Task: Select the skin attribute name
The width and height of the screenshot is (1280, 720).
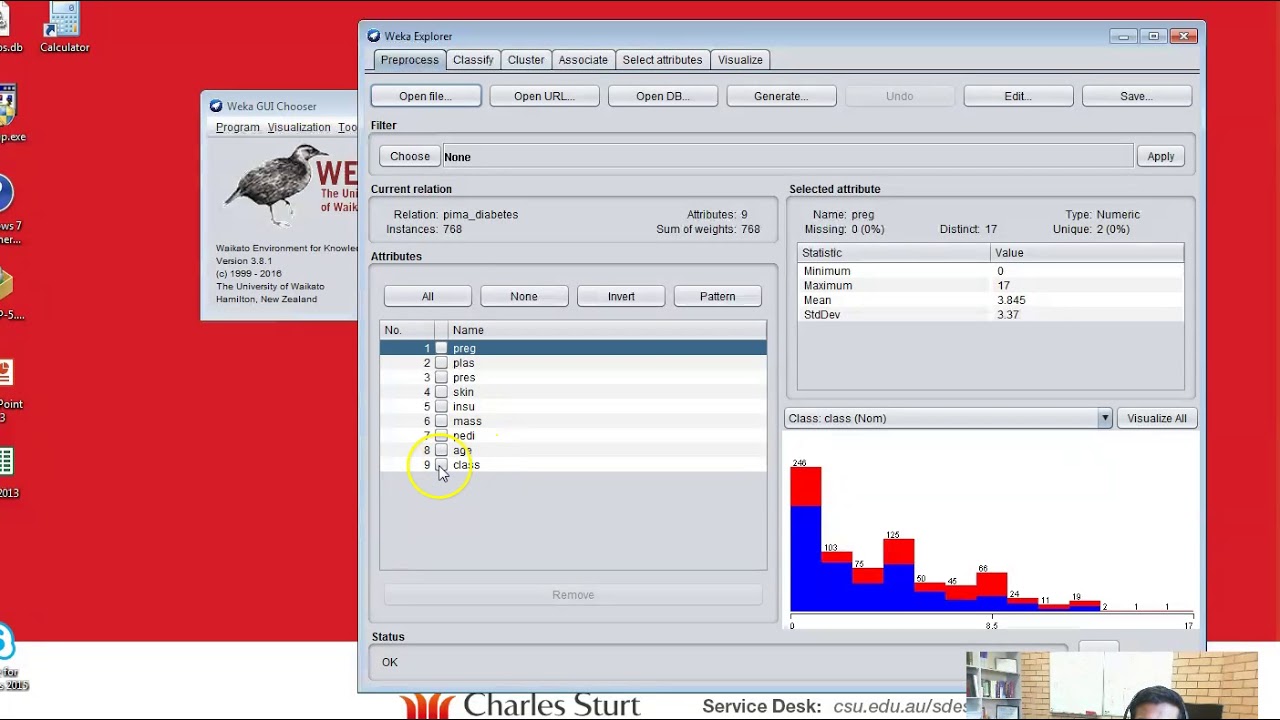Action: coord(463,392)
